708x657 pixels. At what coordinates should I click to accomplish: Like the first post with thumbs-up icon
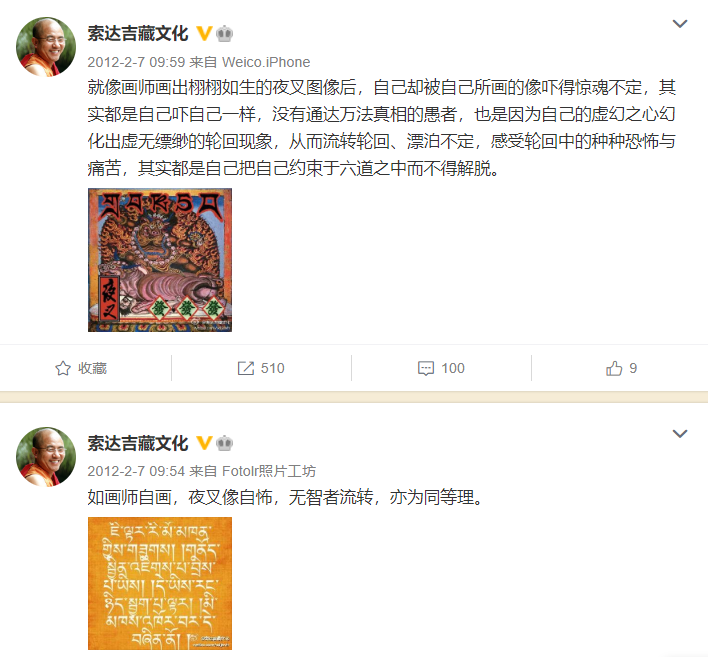(614, 368)
